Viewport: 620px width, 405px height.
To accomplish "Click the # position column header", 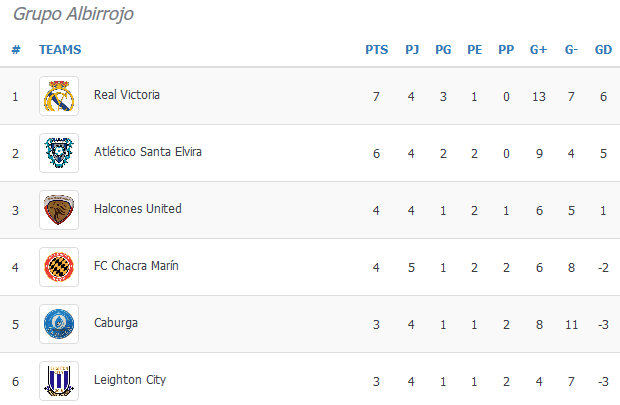I will coord(16,49).
